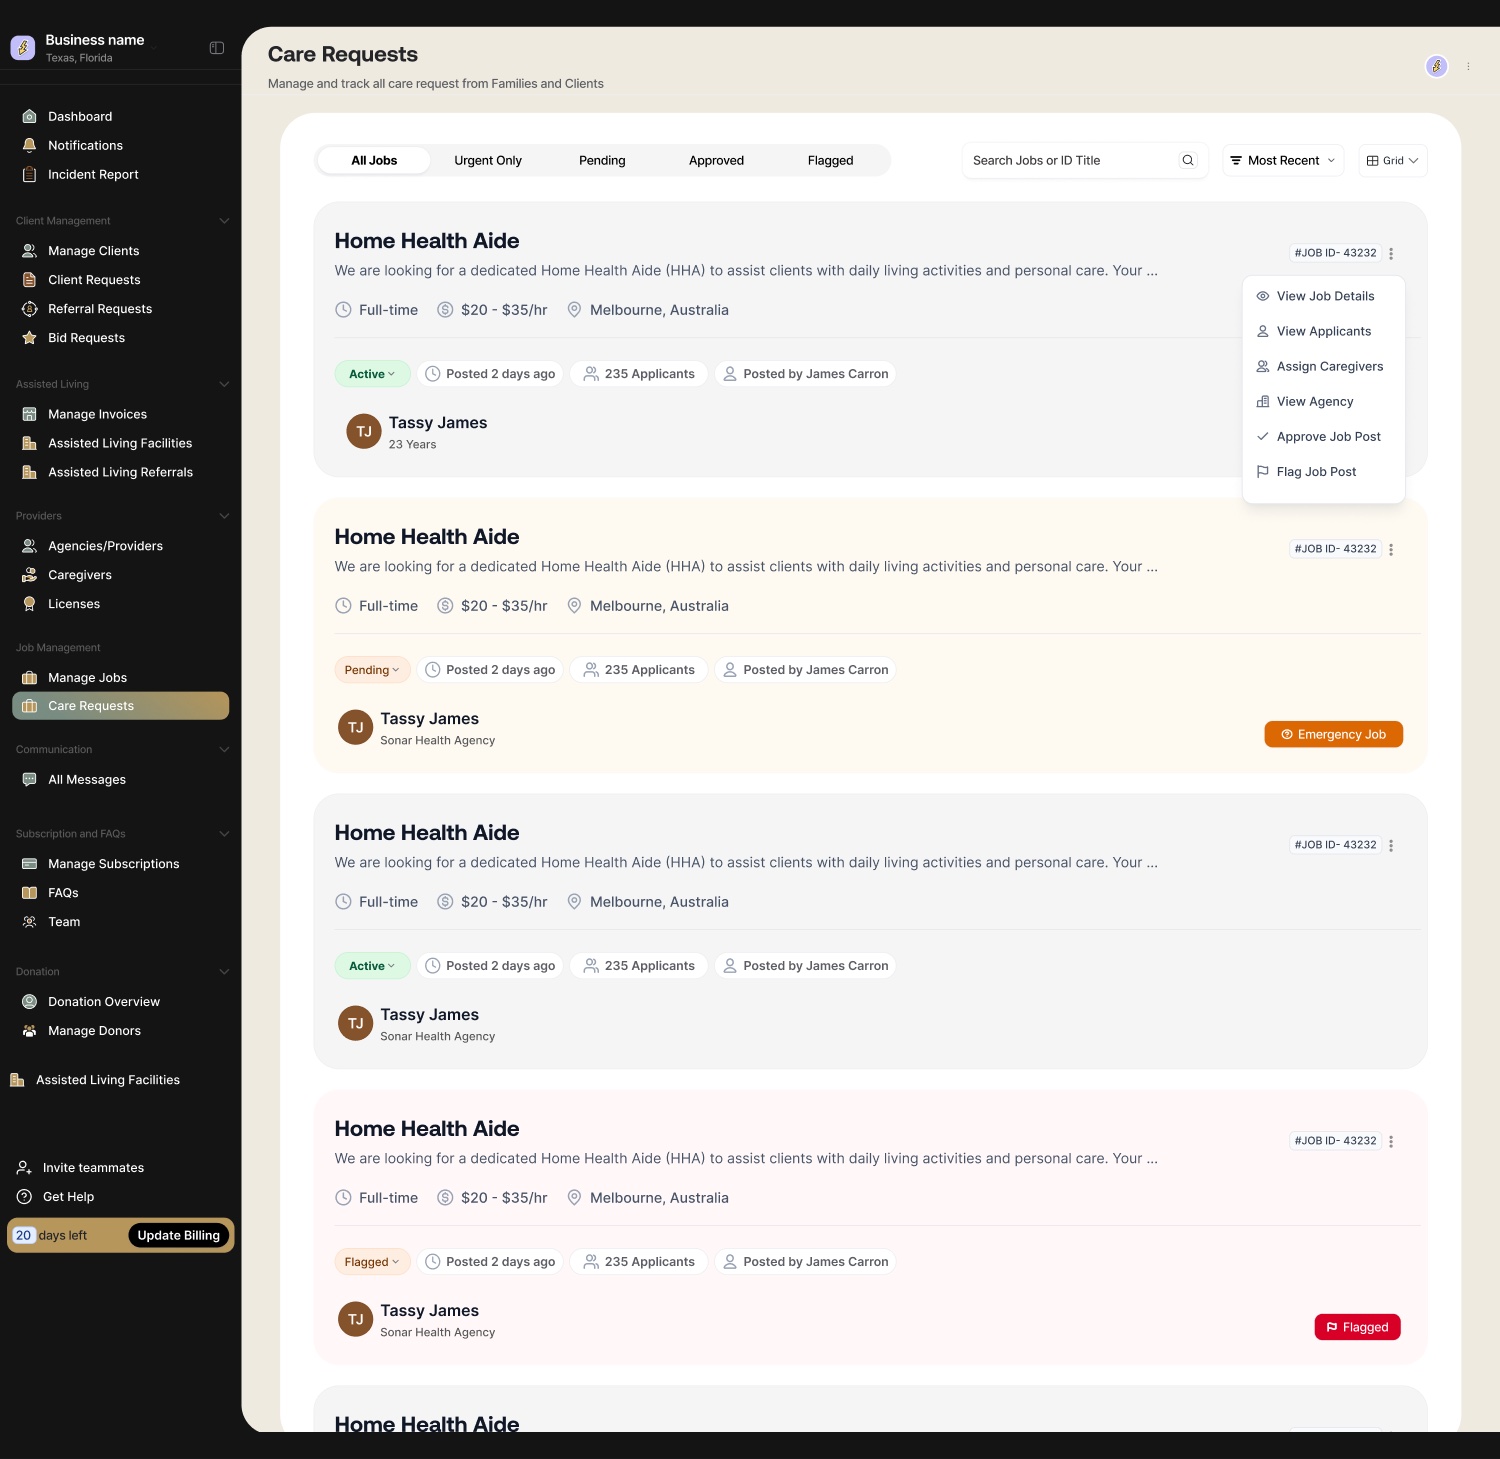Switch to the Approved tab
The width and height of the screenshot is (1500, 1459).
pos(716,160)
